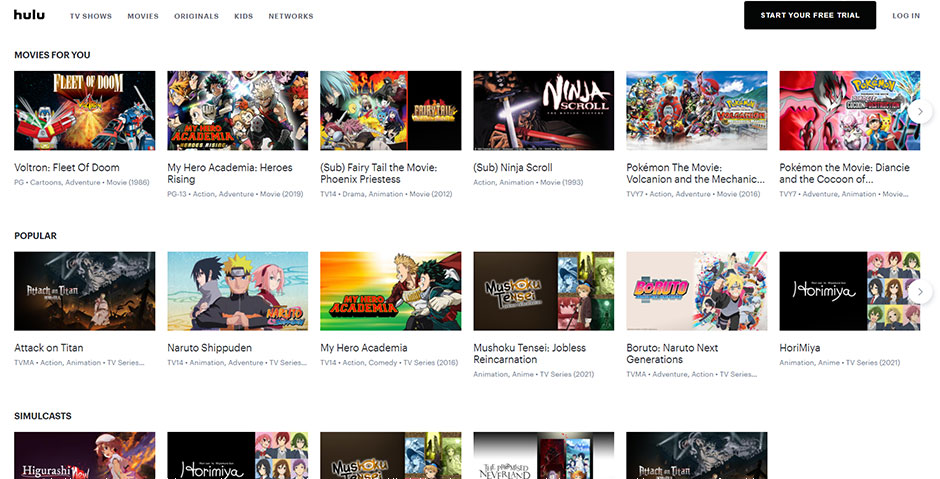Click 'PG • Cartoons, Adventure • Movie (1986)' text
The height and width of the screenshot is (479, 940).
click(82, 182)
